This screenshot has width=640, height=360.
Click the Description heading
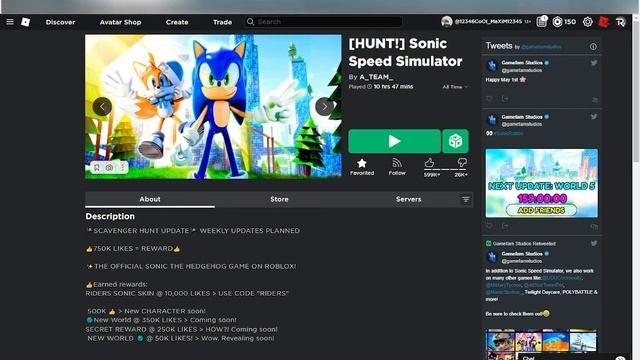click(x=110, y=216)
